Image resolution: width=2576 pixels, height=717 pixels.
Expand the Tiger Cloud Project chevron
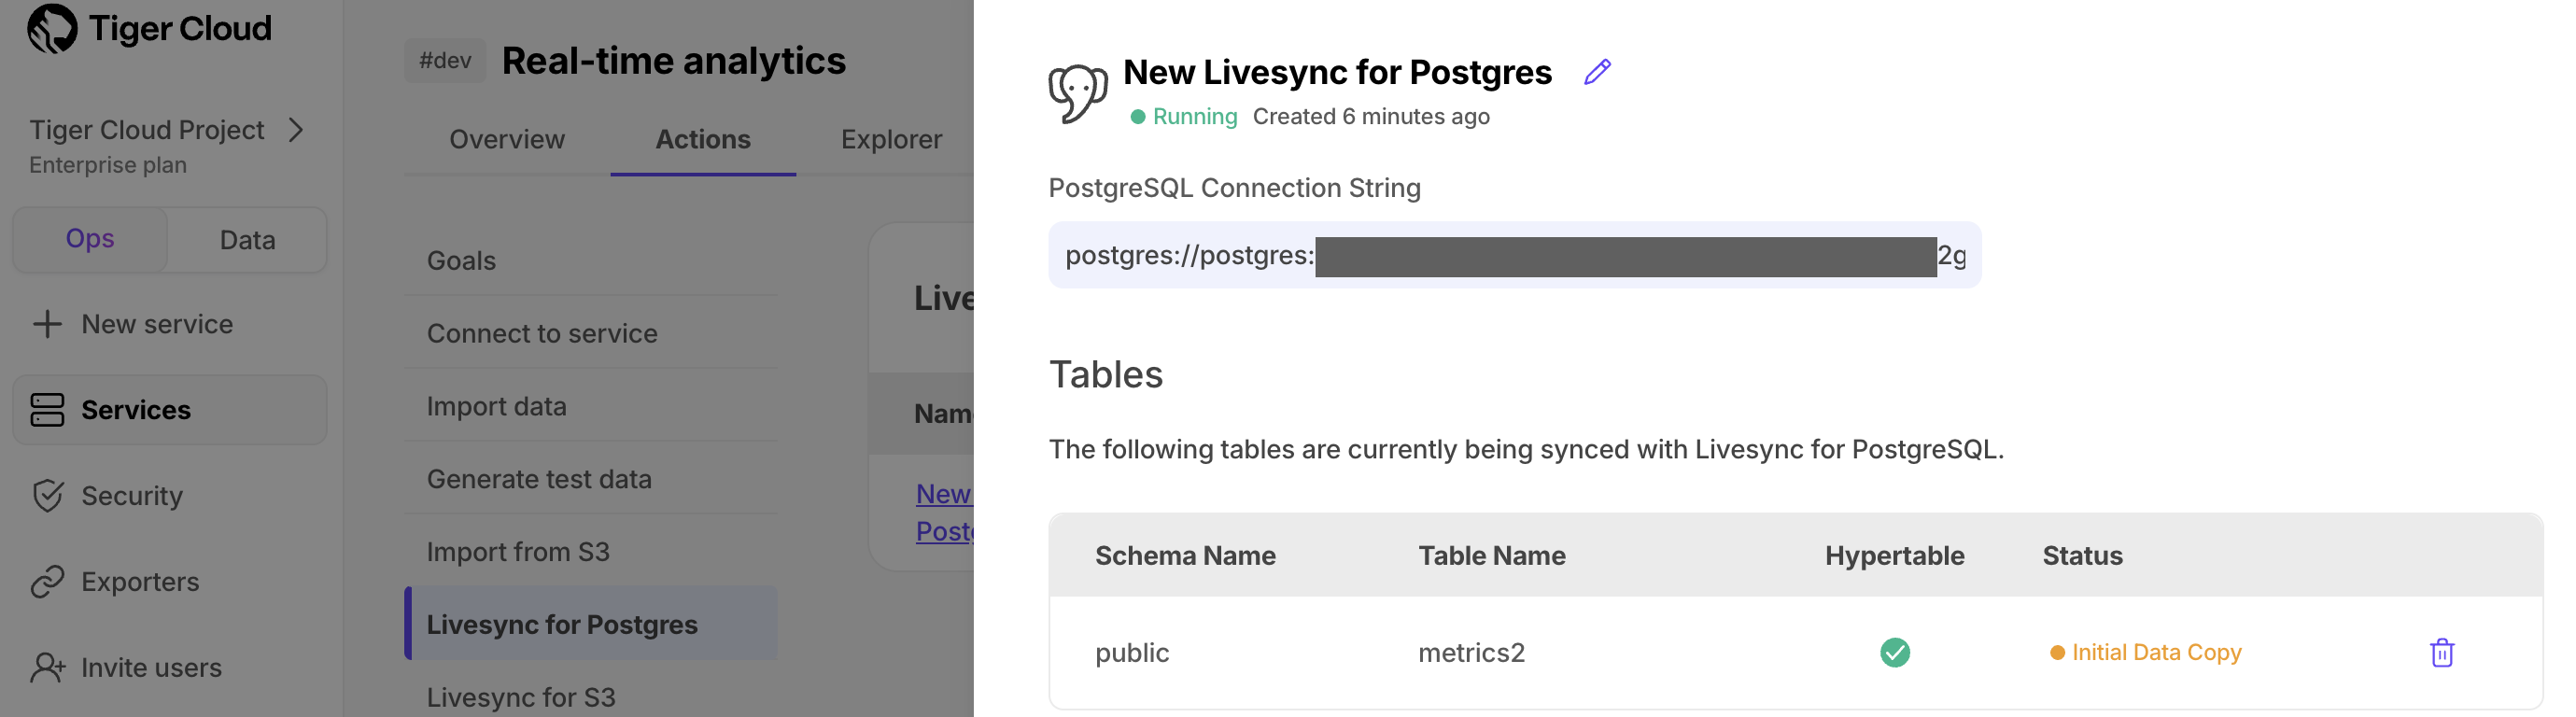(x=296, y=130)
